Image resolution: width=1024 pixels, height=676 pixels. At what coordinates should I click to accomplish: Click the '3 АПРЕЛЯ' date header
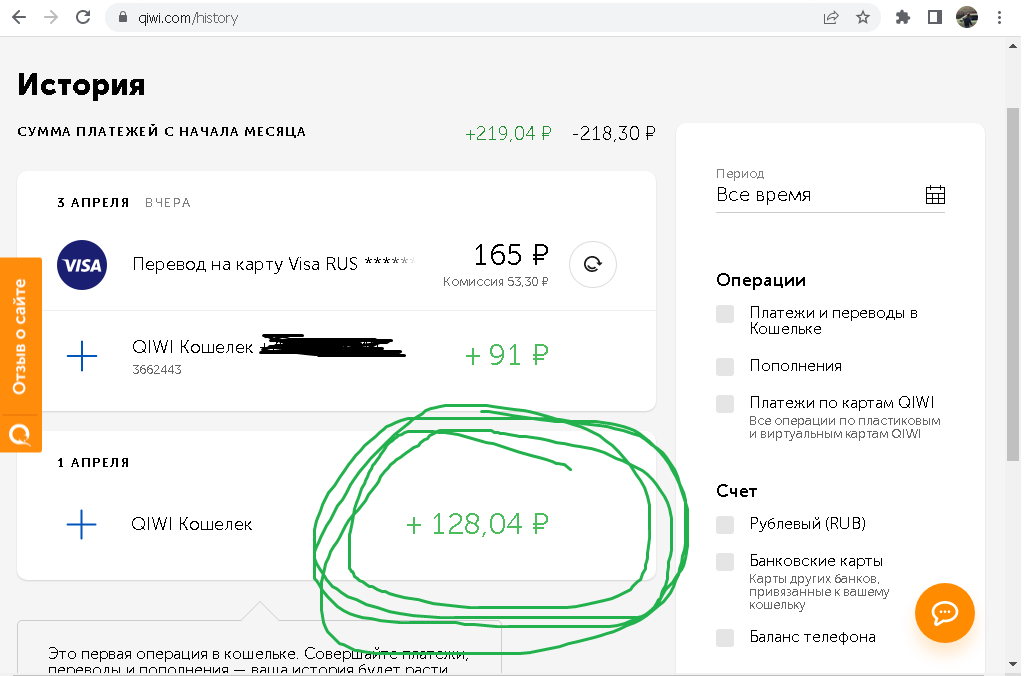coord(93,203)
